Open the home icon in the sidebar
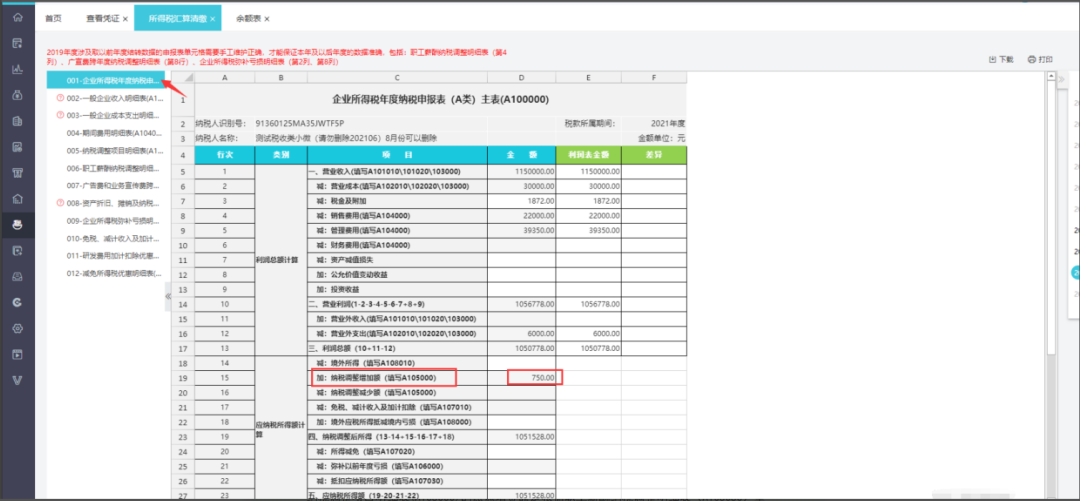 click(x=17, y=18)
